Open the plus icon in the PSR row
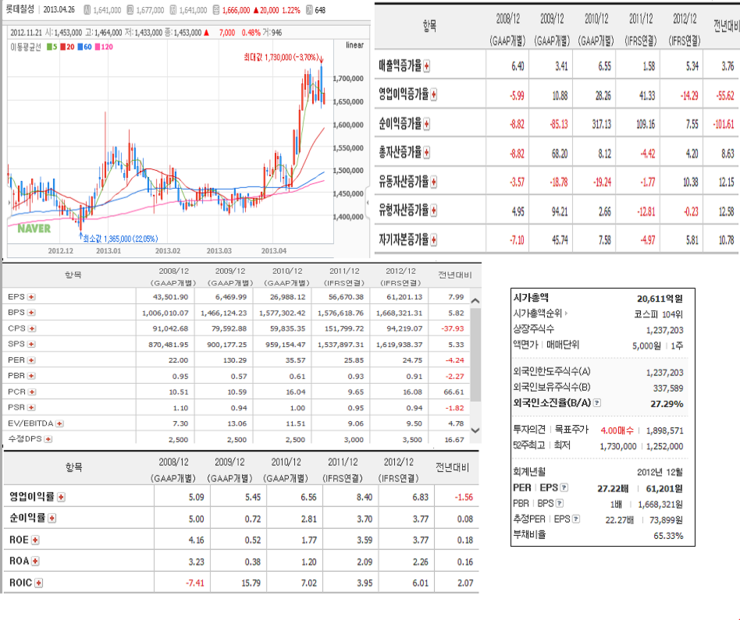This screenshot has height=620, width=740. pos(31,407)
